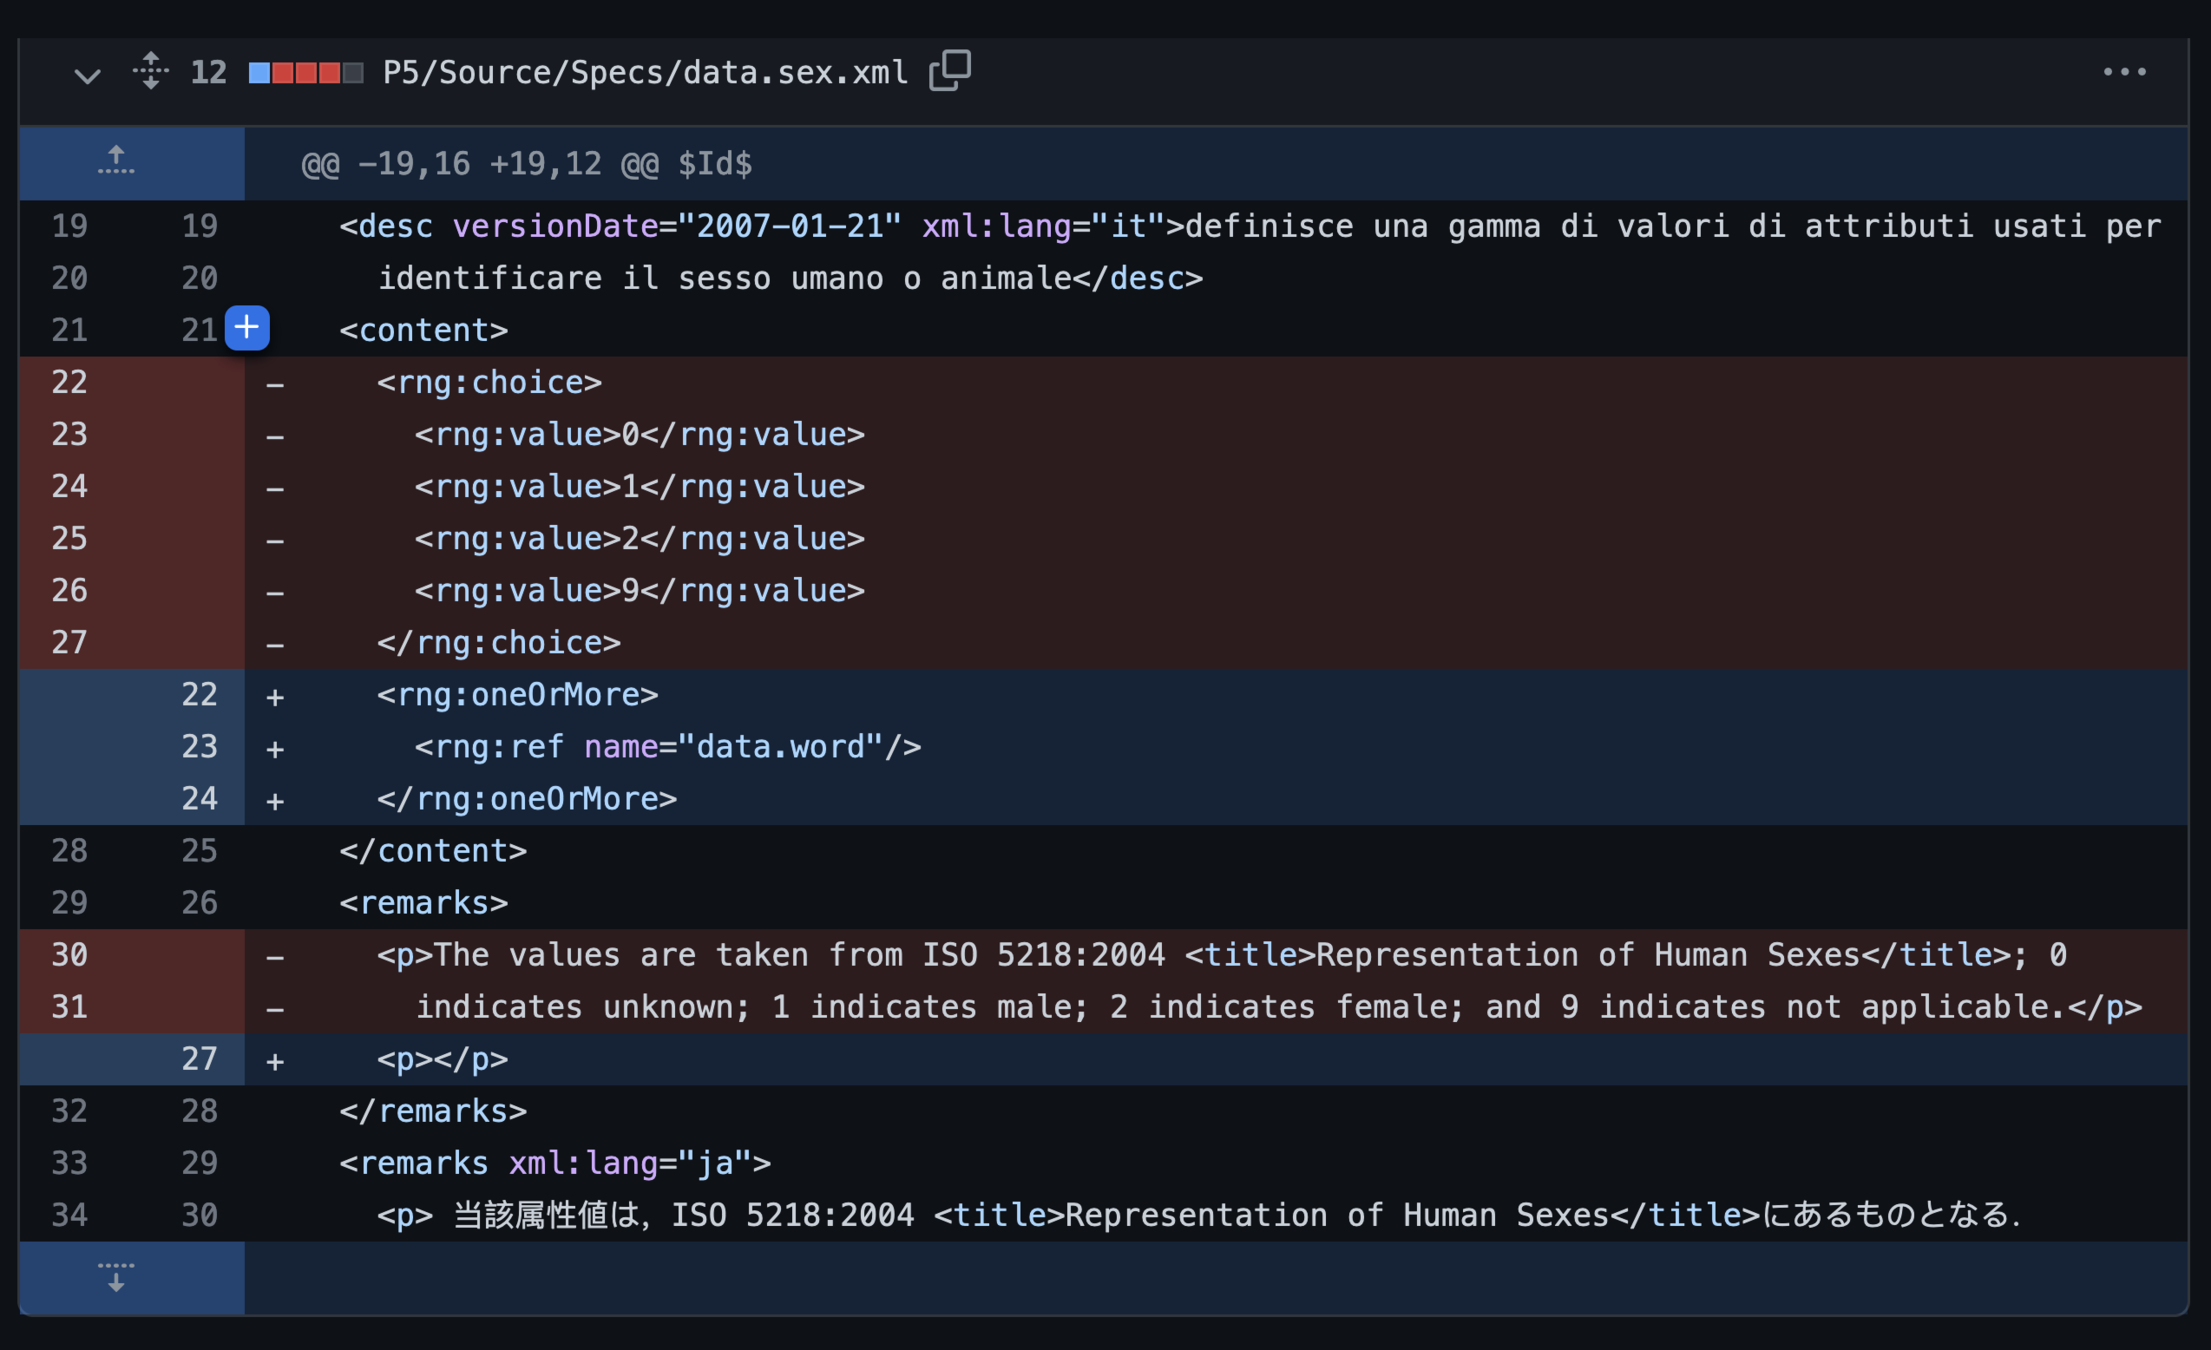Click the rng:oneOrMore opening tag line
Image resolution: width=2211 pixels, height=1350 pixels.
[x=517, y=695]
